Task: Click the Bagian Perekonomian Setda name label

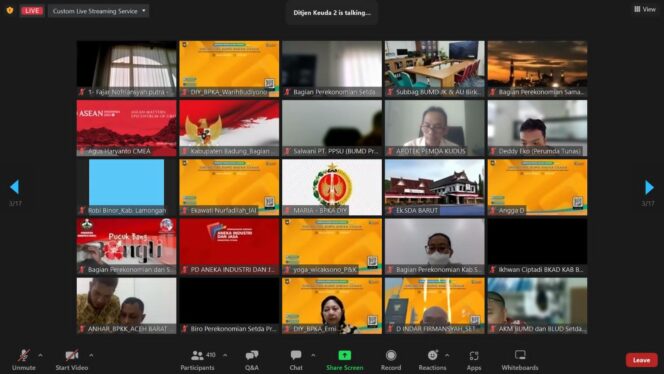Action: click(x=335, y=92)
